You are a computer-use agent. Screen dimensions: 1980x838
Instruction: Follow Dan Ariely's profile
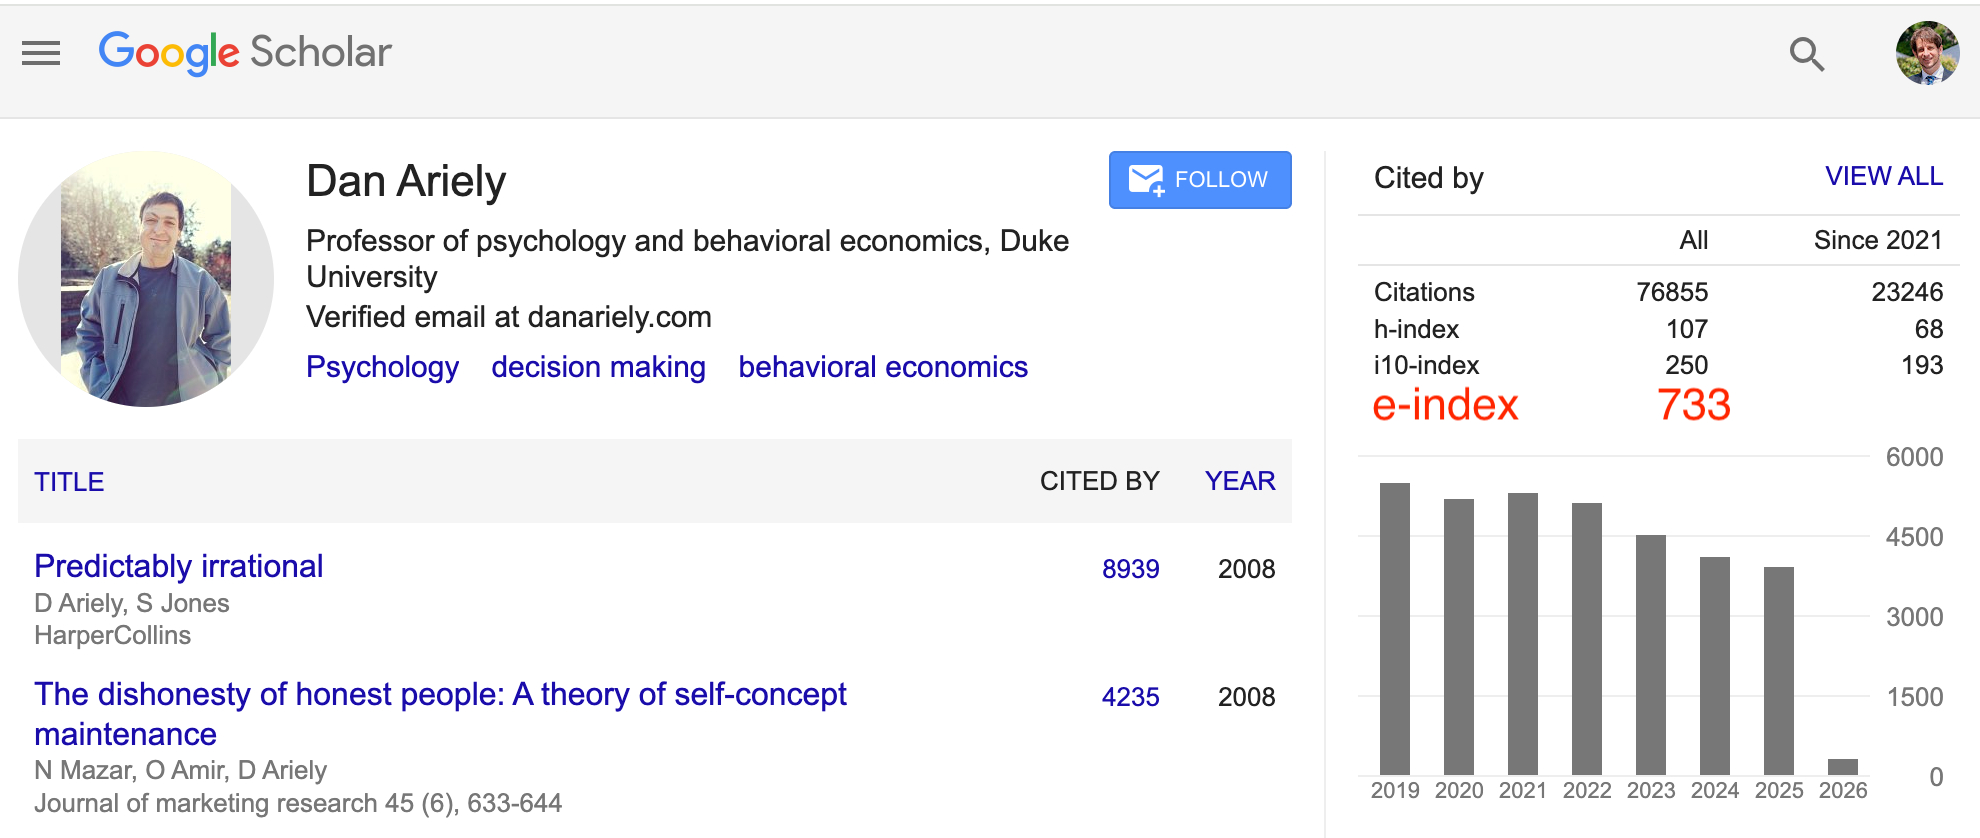[x=1199, y=180]
